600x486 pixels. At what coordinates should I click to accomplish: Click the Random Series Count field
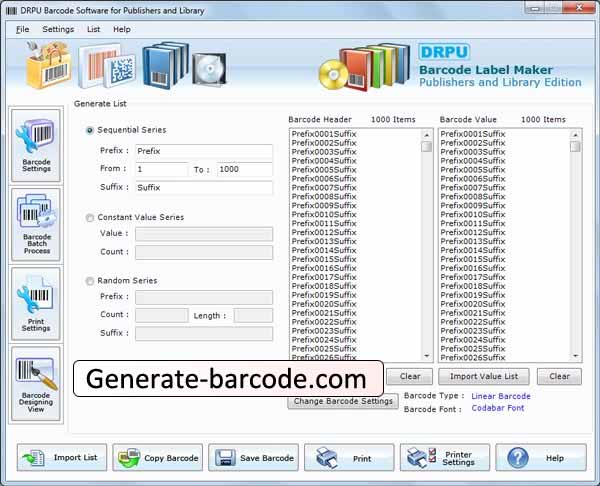point(162,315)
